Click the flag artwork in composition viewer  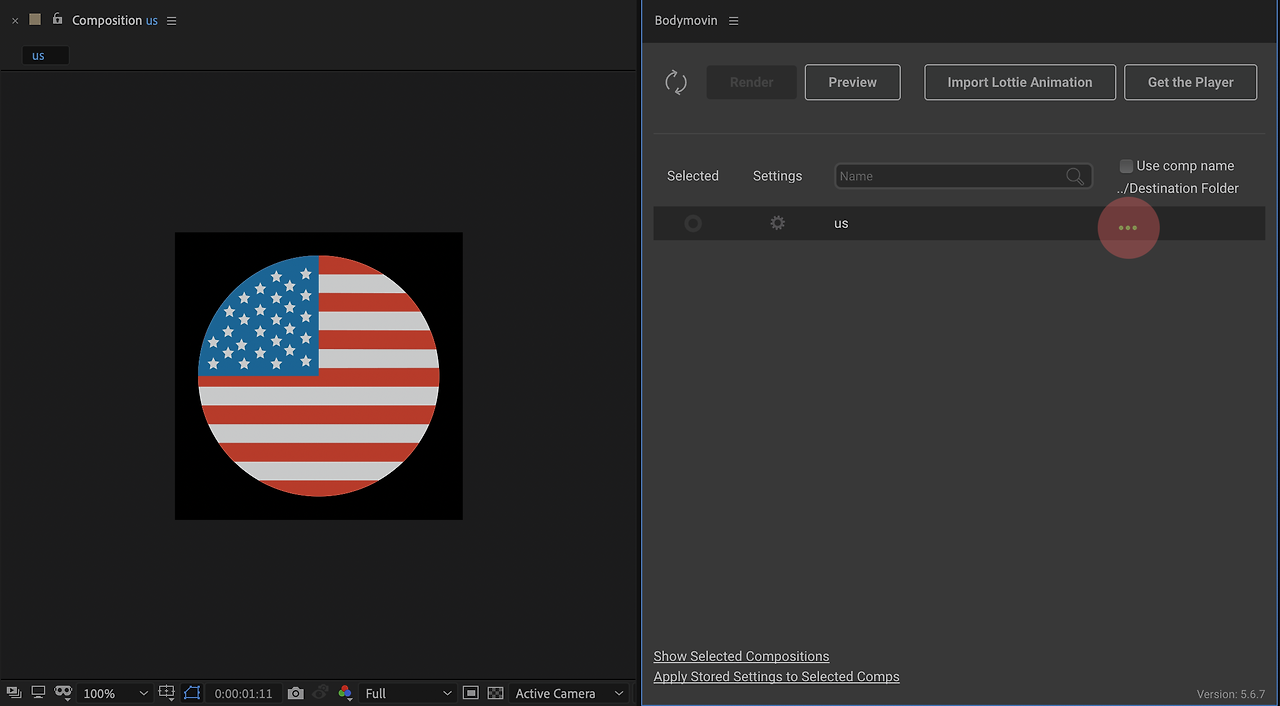(x=318, y=376)
